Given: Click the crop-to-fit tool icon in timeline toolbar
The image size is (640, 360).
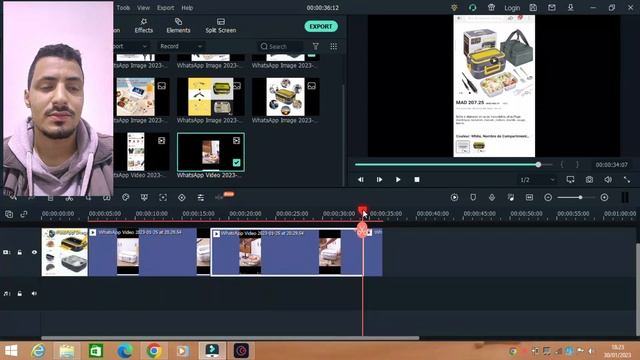Looking at the screenshot, I should click(163, 198).
